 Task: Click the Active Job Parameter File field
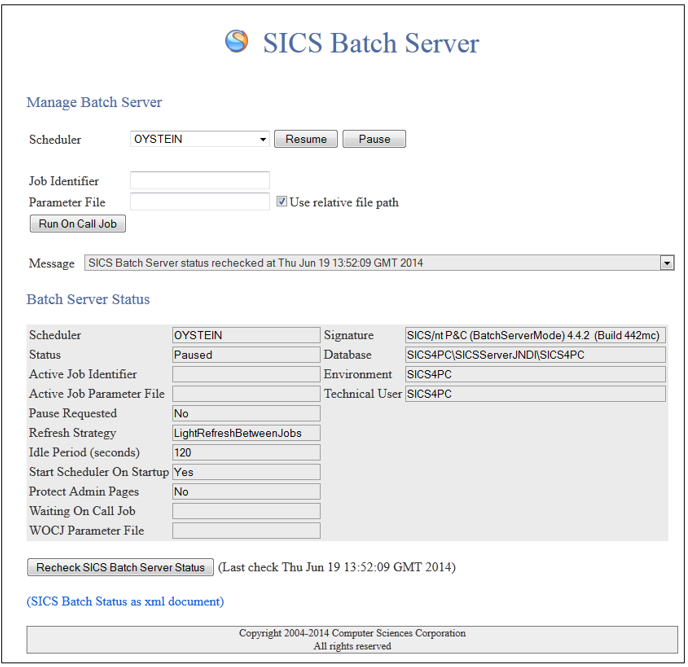point(246,394)
